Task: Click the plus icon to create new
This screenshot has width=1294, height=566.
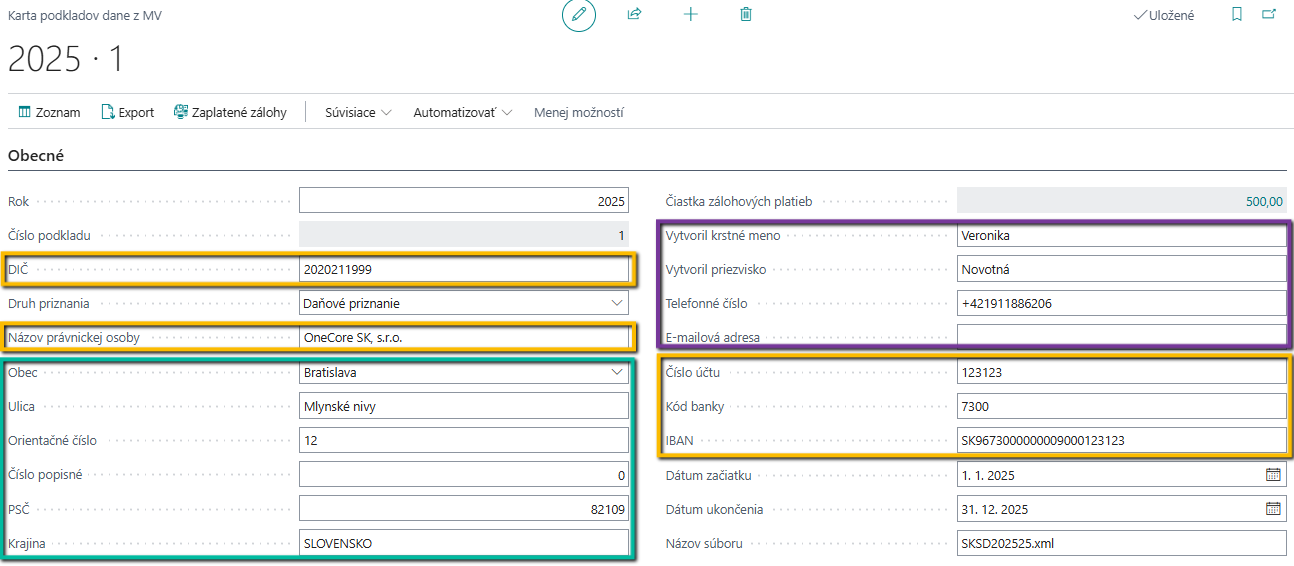Action: 690,15
